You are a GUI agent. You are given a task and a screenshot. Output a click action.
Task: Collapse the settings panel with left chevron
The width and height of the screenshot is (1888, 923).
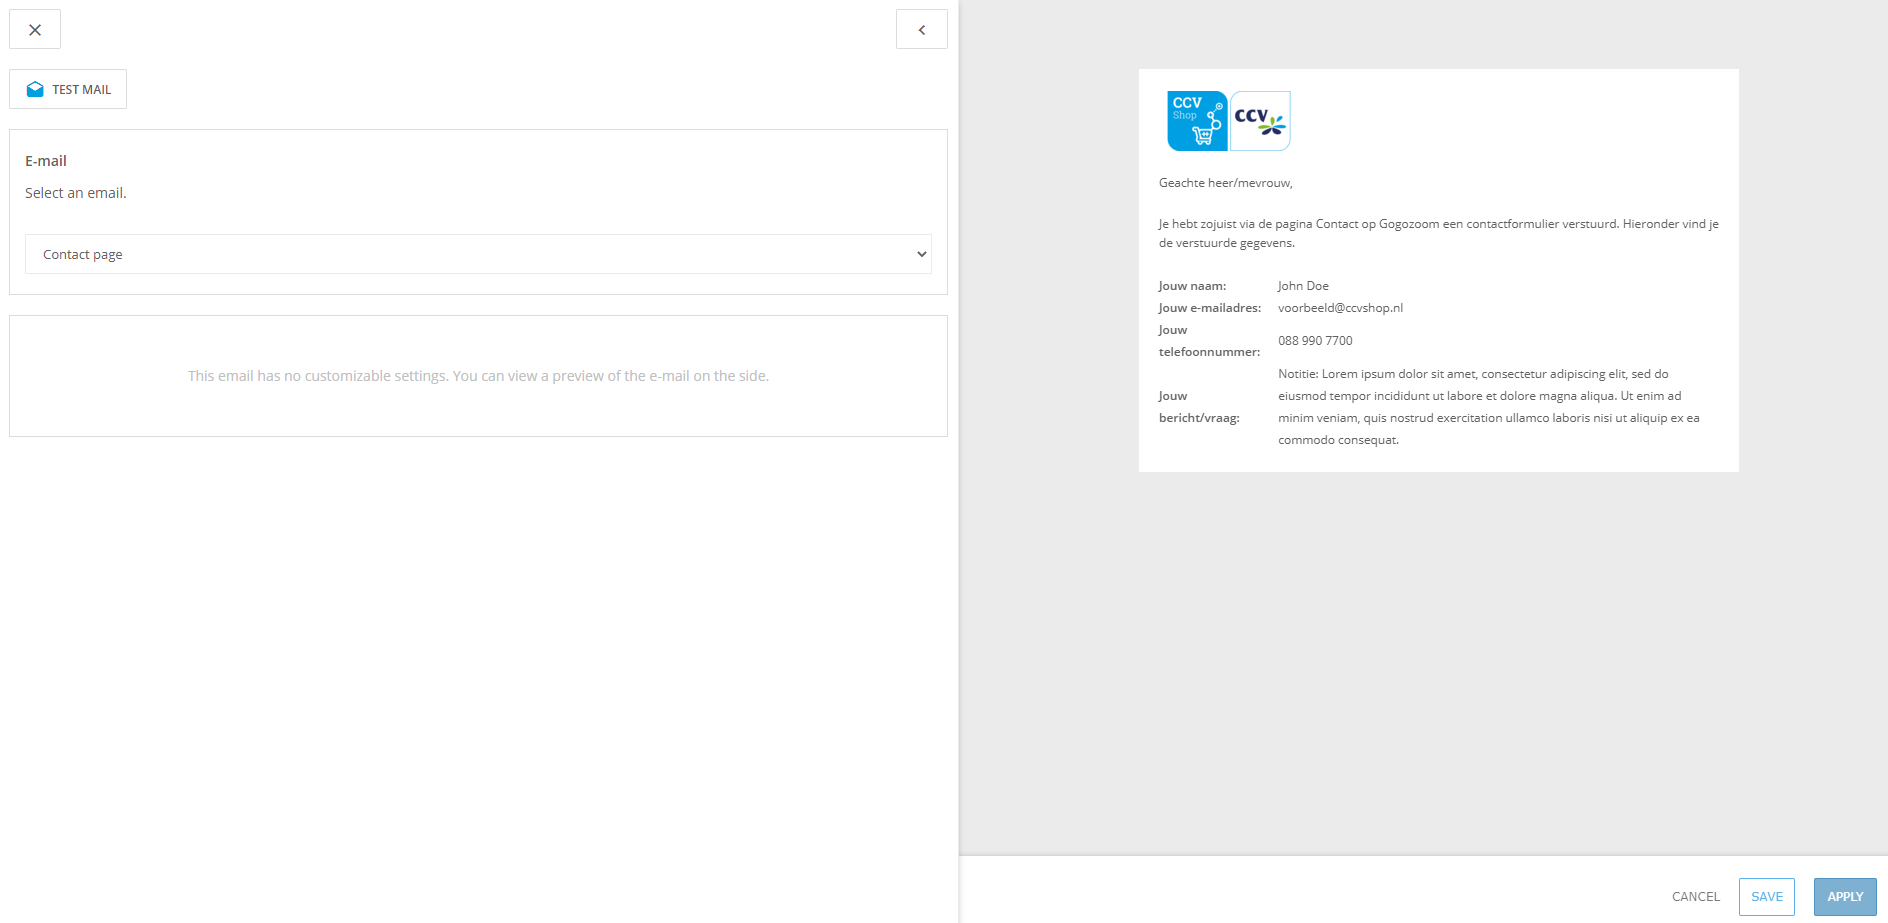click(x=921, y=30)
